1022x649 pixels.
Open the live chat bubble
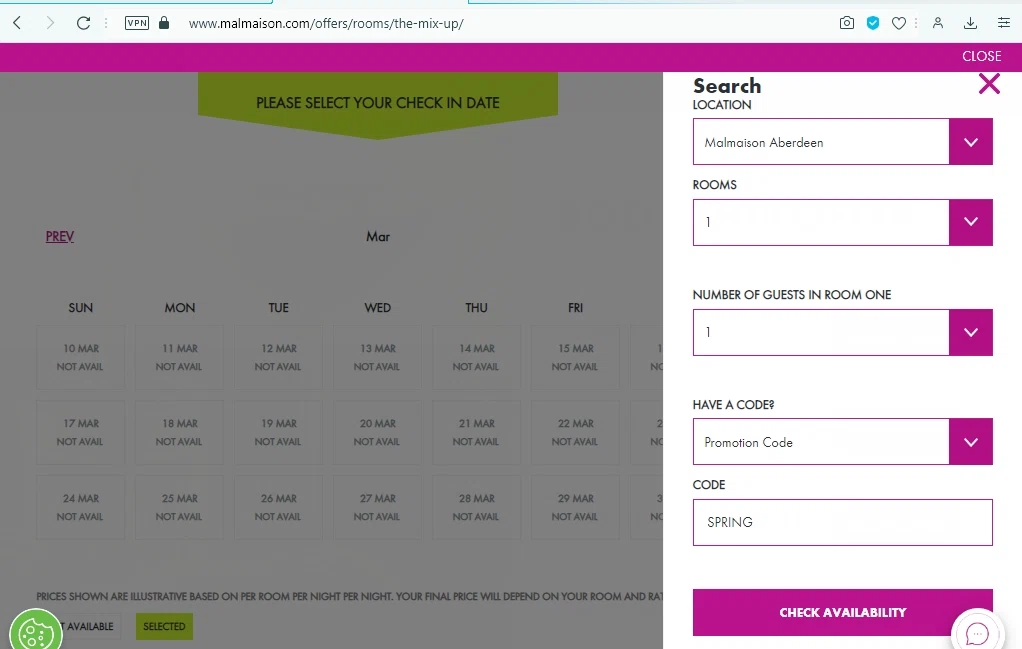coord(977,633)
